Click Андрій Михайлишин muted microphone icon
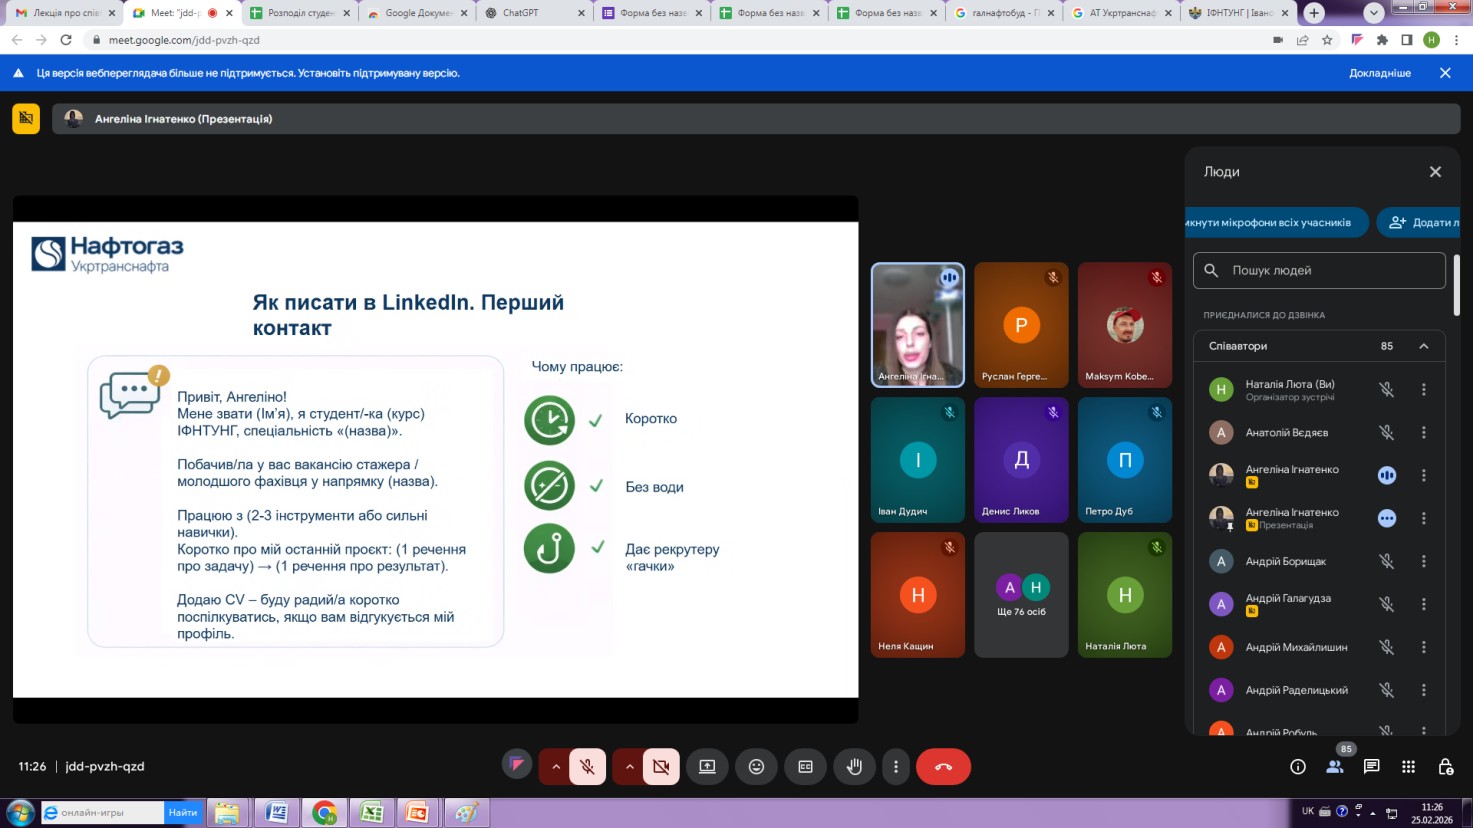This screenshot has height=828, width=1473. [x=1387, y=647]
